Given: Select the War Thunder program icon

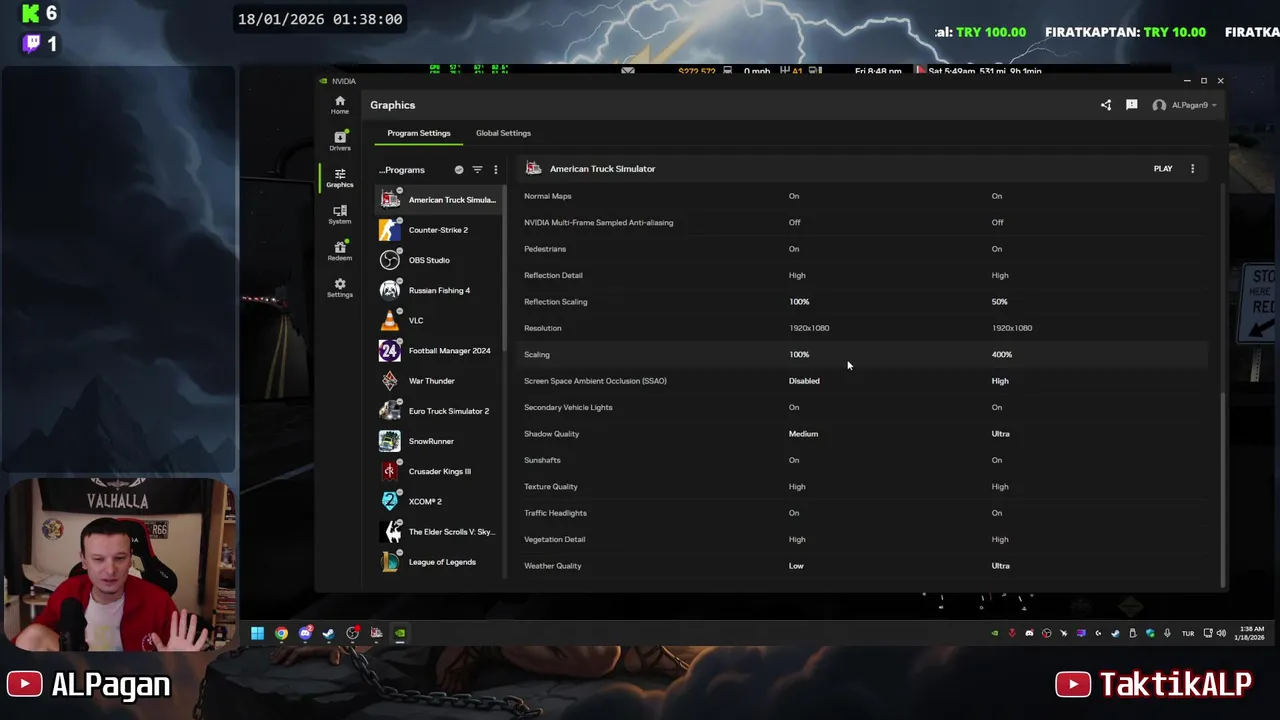Looking at the screenshot, I should [x=389, y=381].
